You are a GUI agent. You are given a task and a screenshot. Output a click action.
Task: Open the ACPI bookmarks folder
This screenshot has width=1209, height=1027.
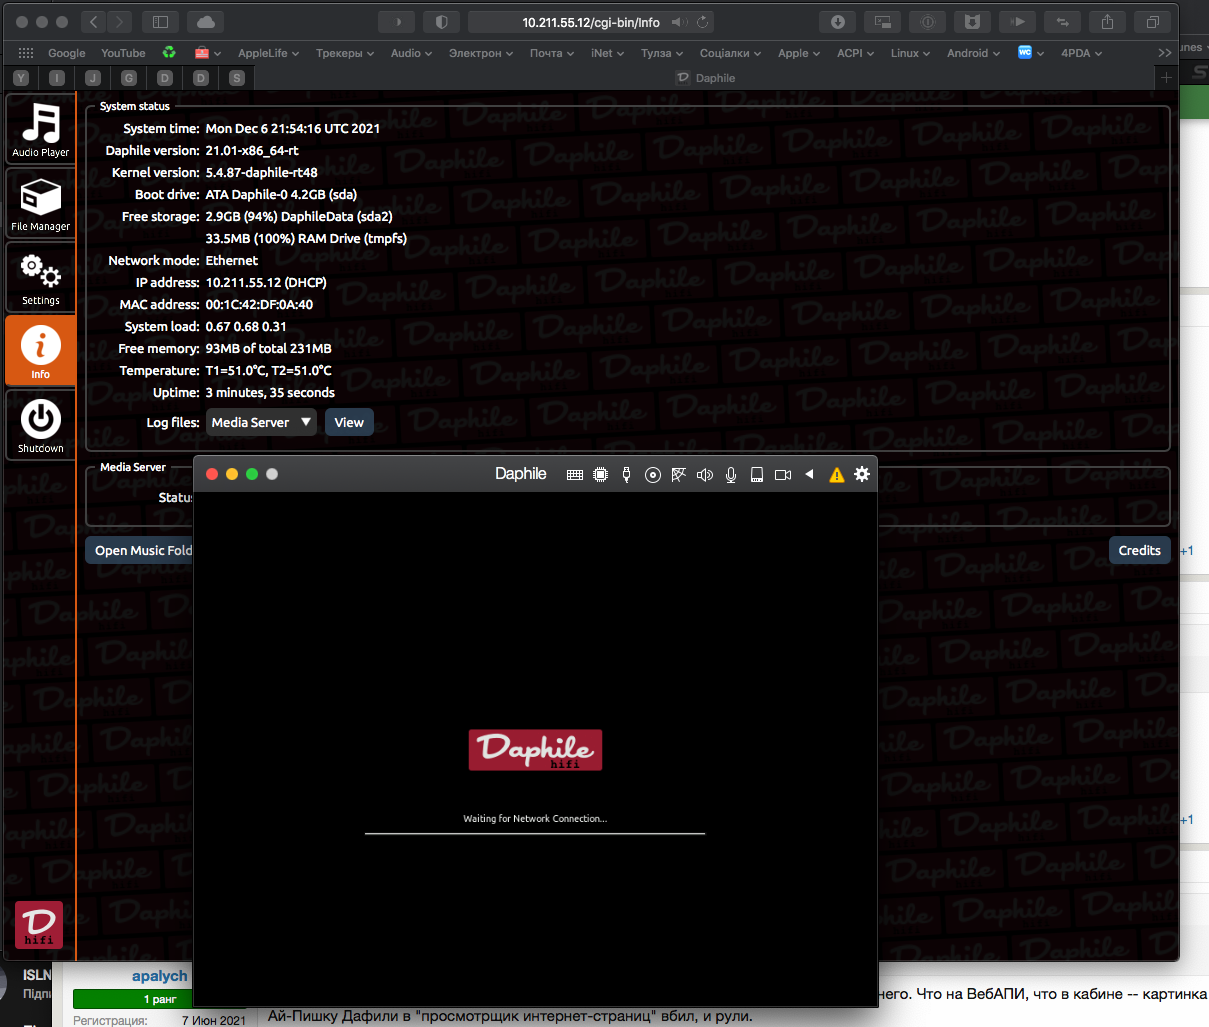click(855, 53)
